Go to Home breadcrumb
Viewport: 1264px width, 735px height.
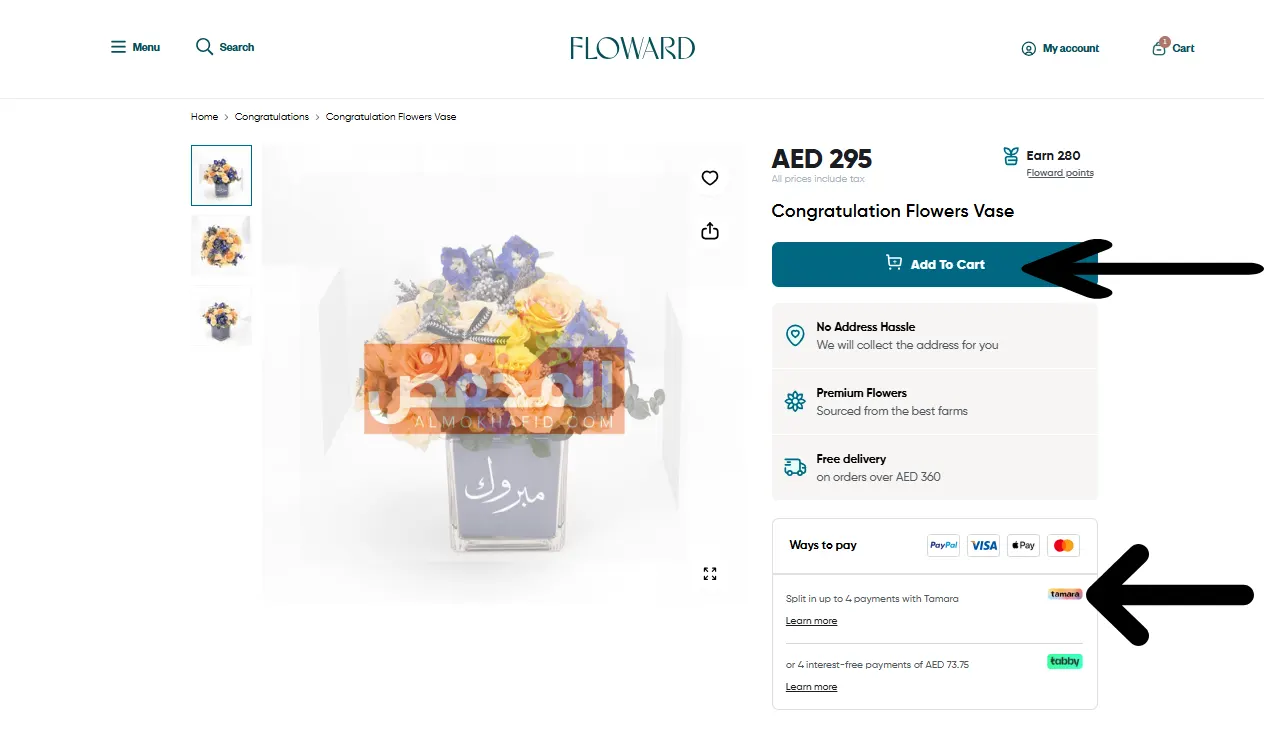click(204, 117)
